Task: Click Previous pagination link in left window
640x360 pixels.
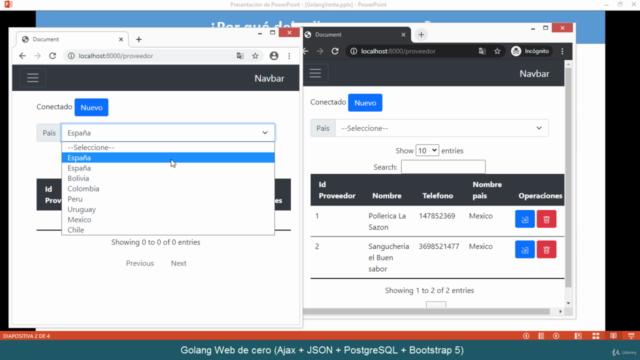Action: tap(140, 263)
